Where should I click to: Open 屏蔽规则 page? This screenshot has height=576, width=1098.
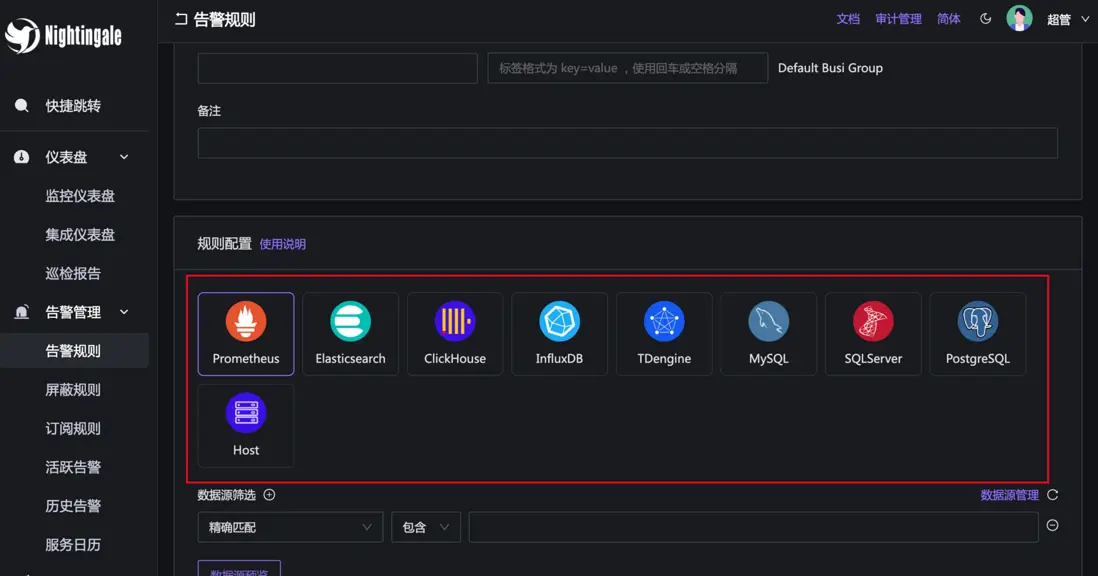[73, 390]
